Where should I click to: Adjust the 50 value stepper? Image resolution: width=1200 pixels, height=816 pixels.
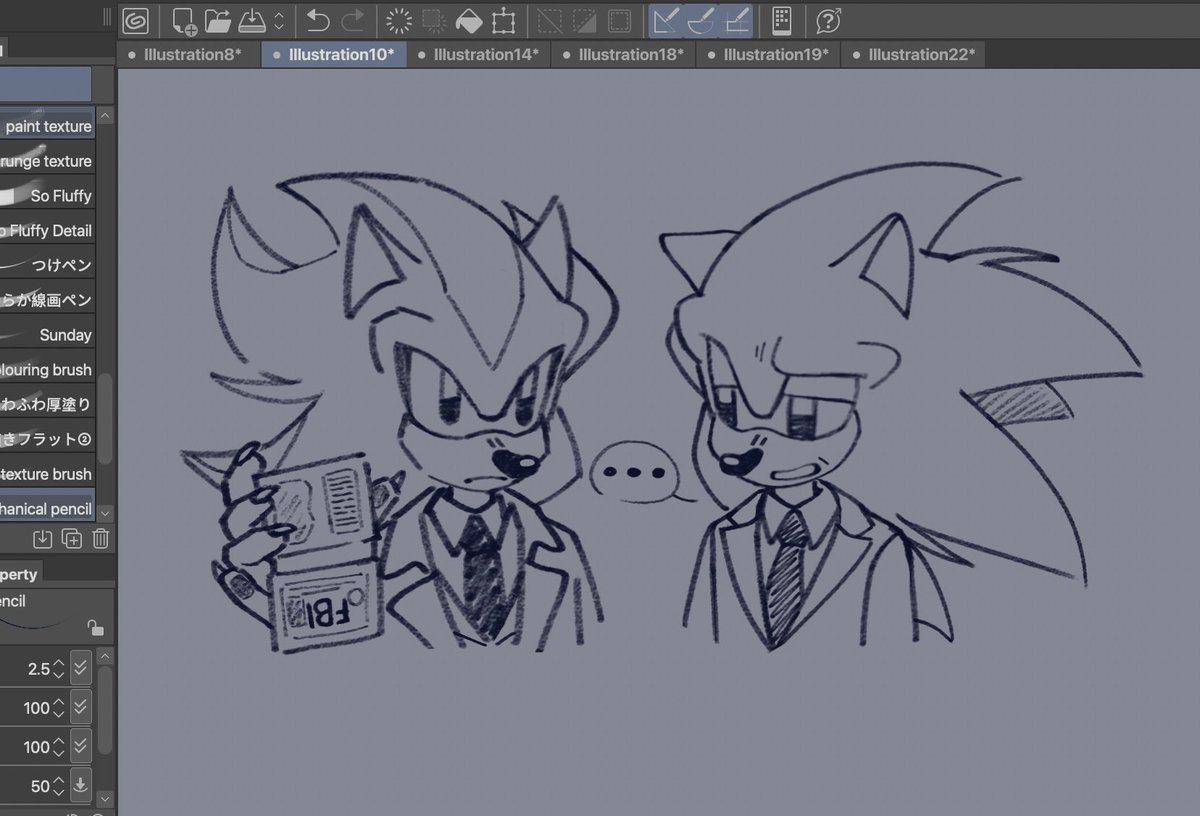coord(59,785)
